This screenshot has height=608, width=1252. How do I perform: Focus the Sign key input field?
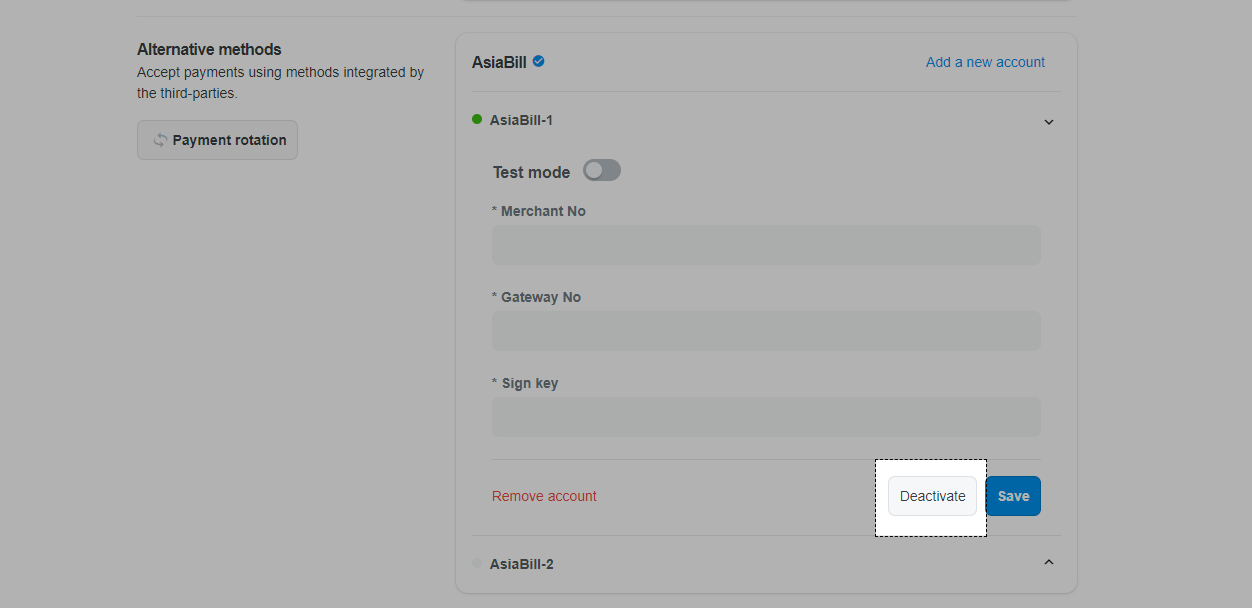[x=766, y=417]
